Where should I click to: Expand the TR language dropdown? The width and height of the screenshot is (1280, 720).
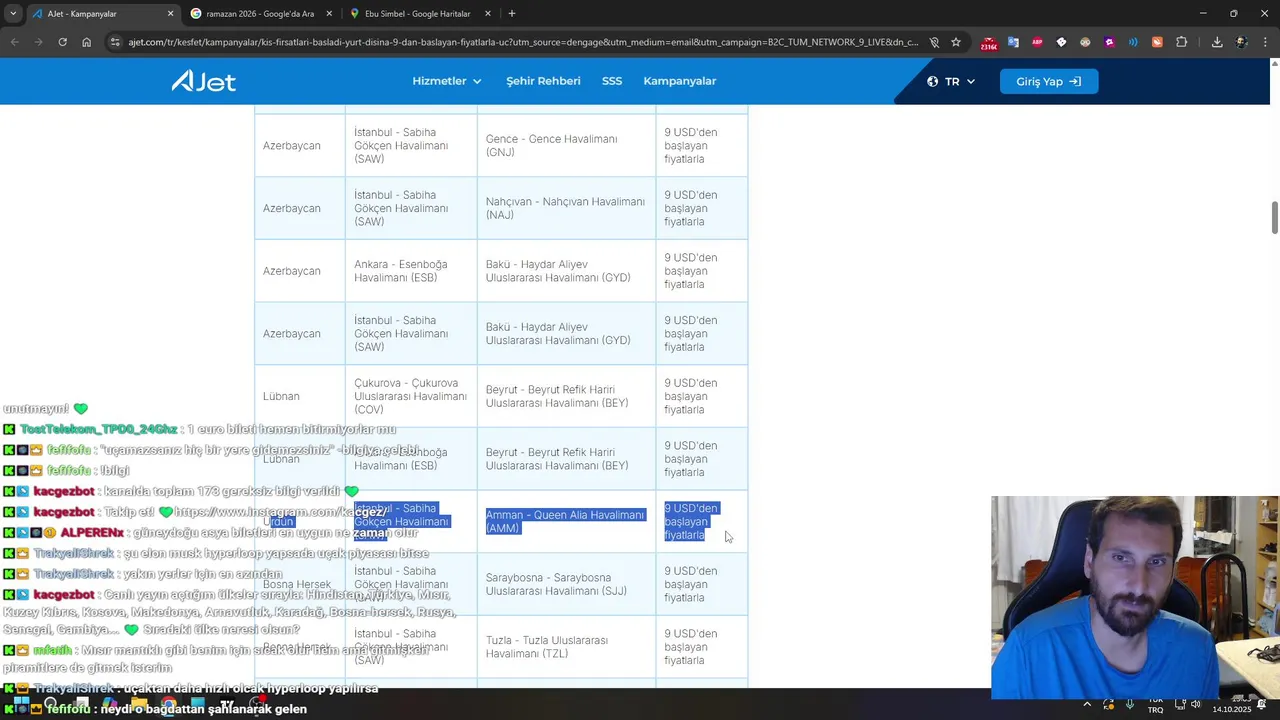point(951,81)
